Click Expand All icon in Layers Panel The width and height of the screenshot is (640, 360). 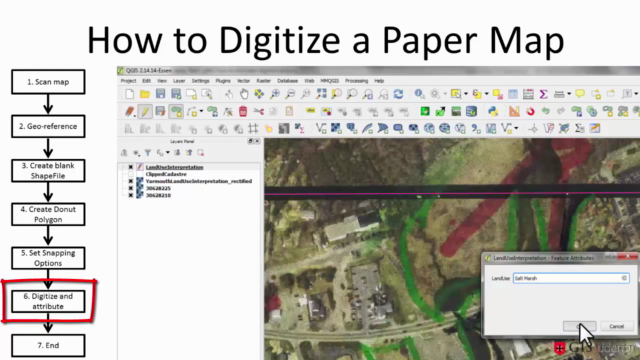tap(177, 153)
